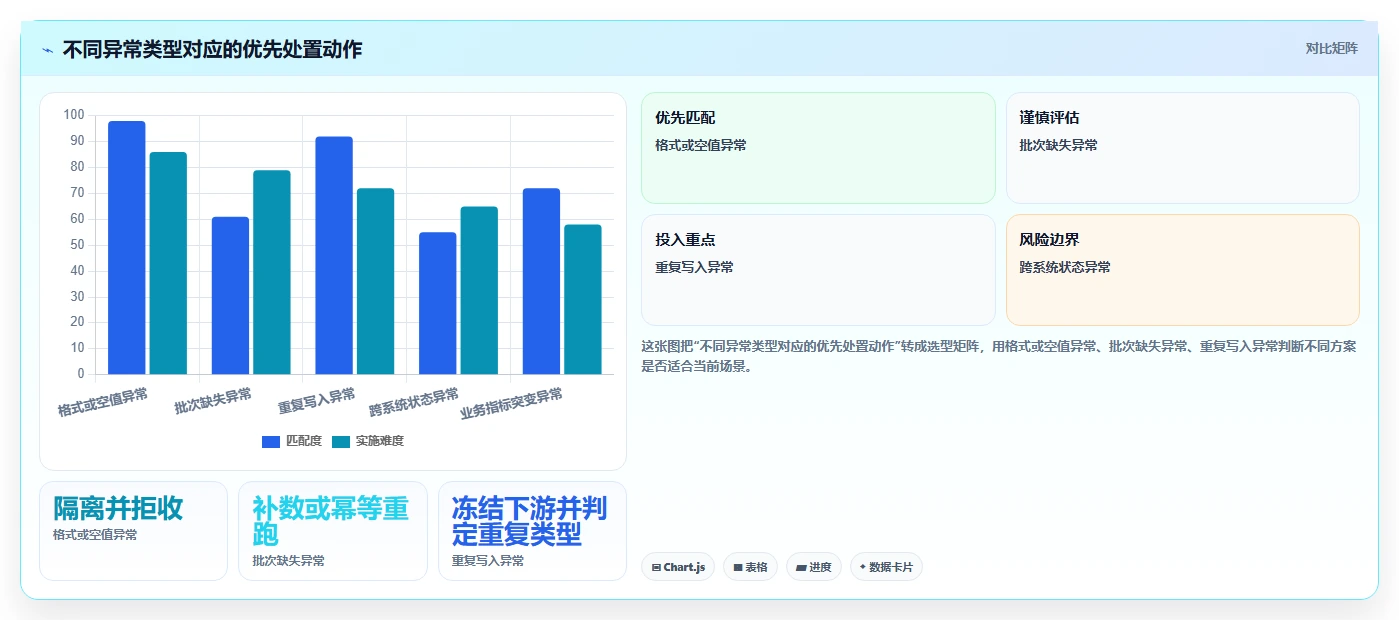Click 批次缺失异常 text in 谨慎评估 card

[1058, 145]
